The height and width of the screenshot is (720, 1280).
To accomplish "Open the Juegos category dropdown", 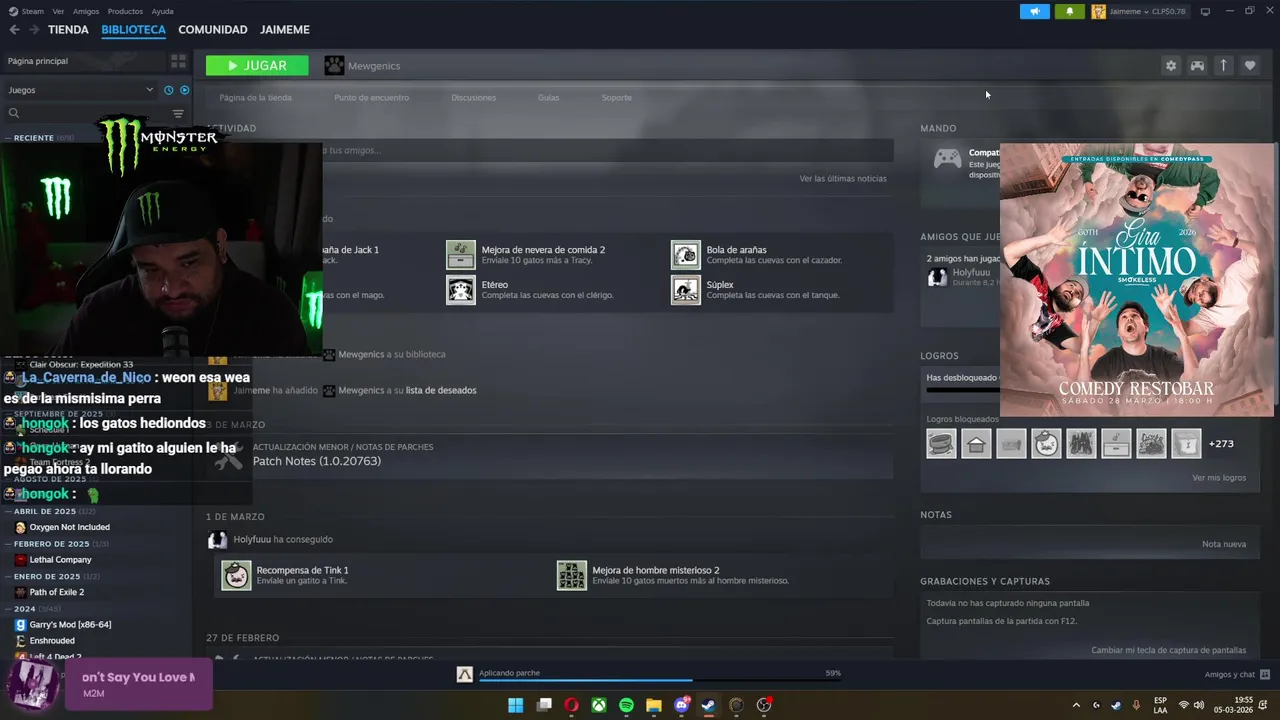I will [80, 90].
